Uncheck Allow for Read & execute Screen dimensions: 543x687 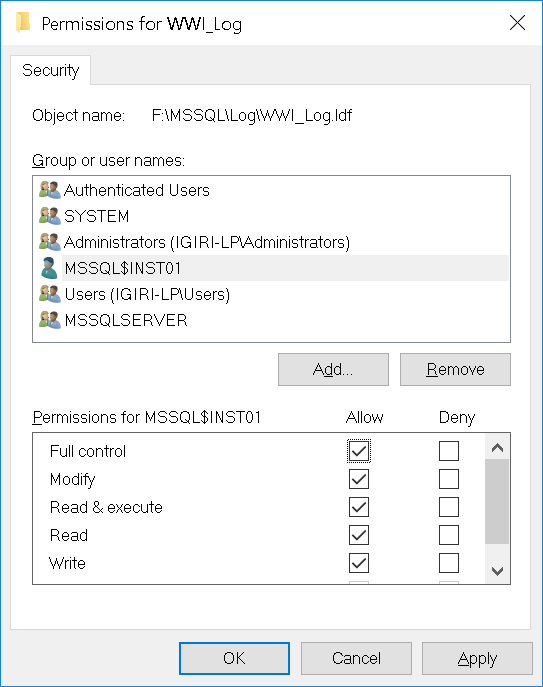(359, 507)
